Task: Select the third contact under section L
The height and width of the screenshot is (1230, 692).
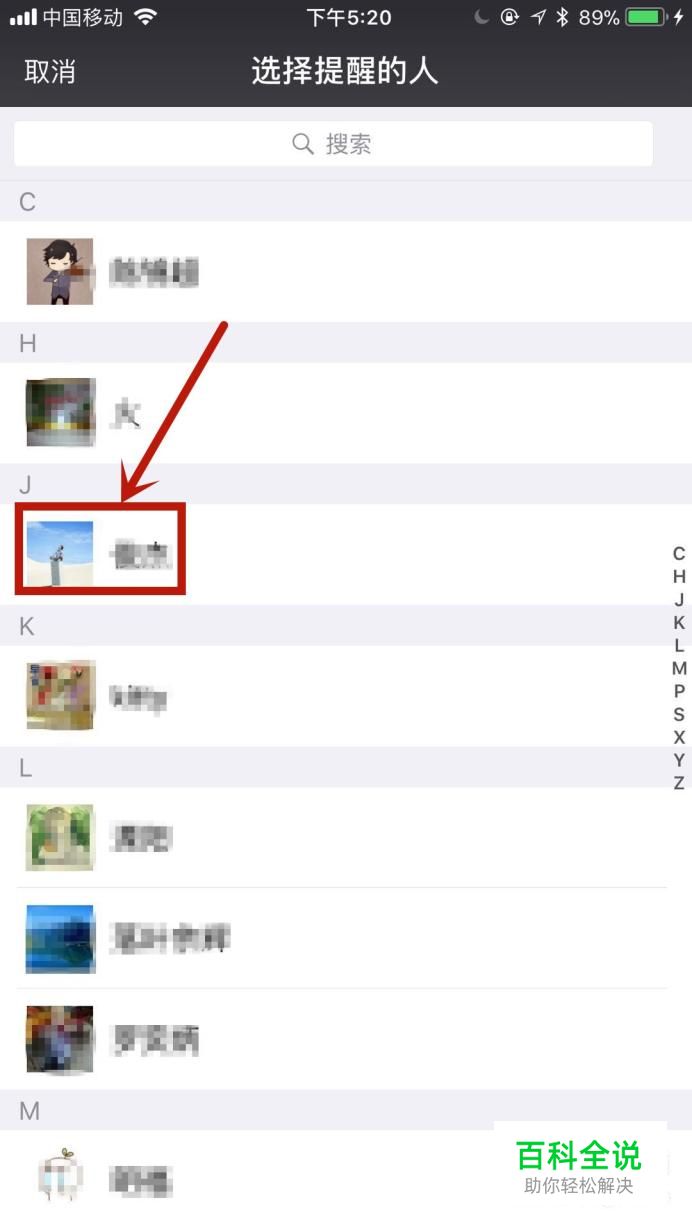Action: click(x=346, y=1040)
